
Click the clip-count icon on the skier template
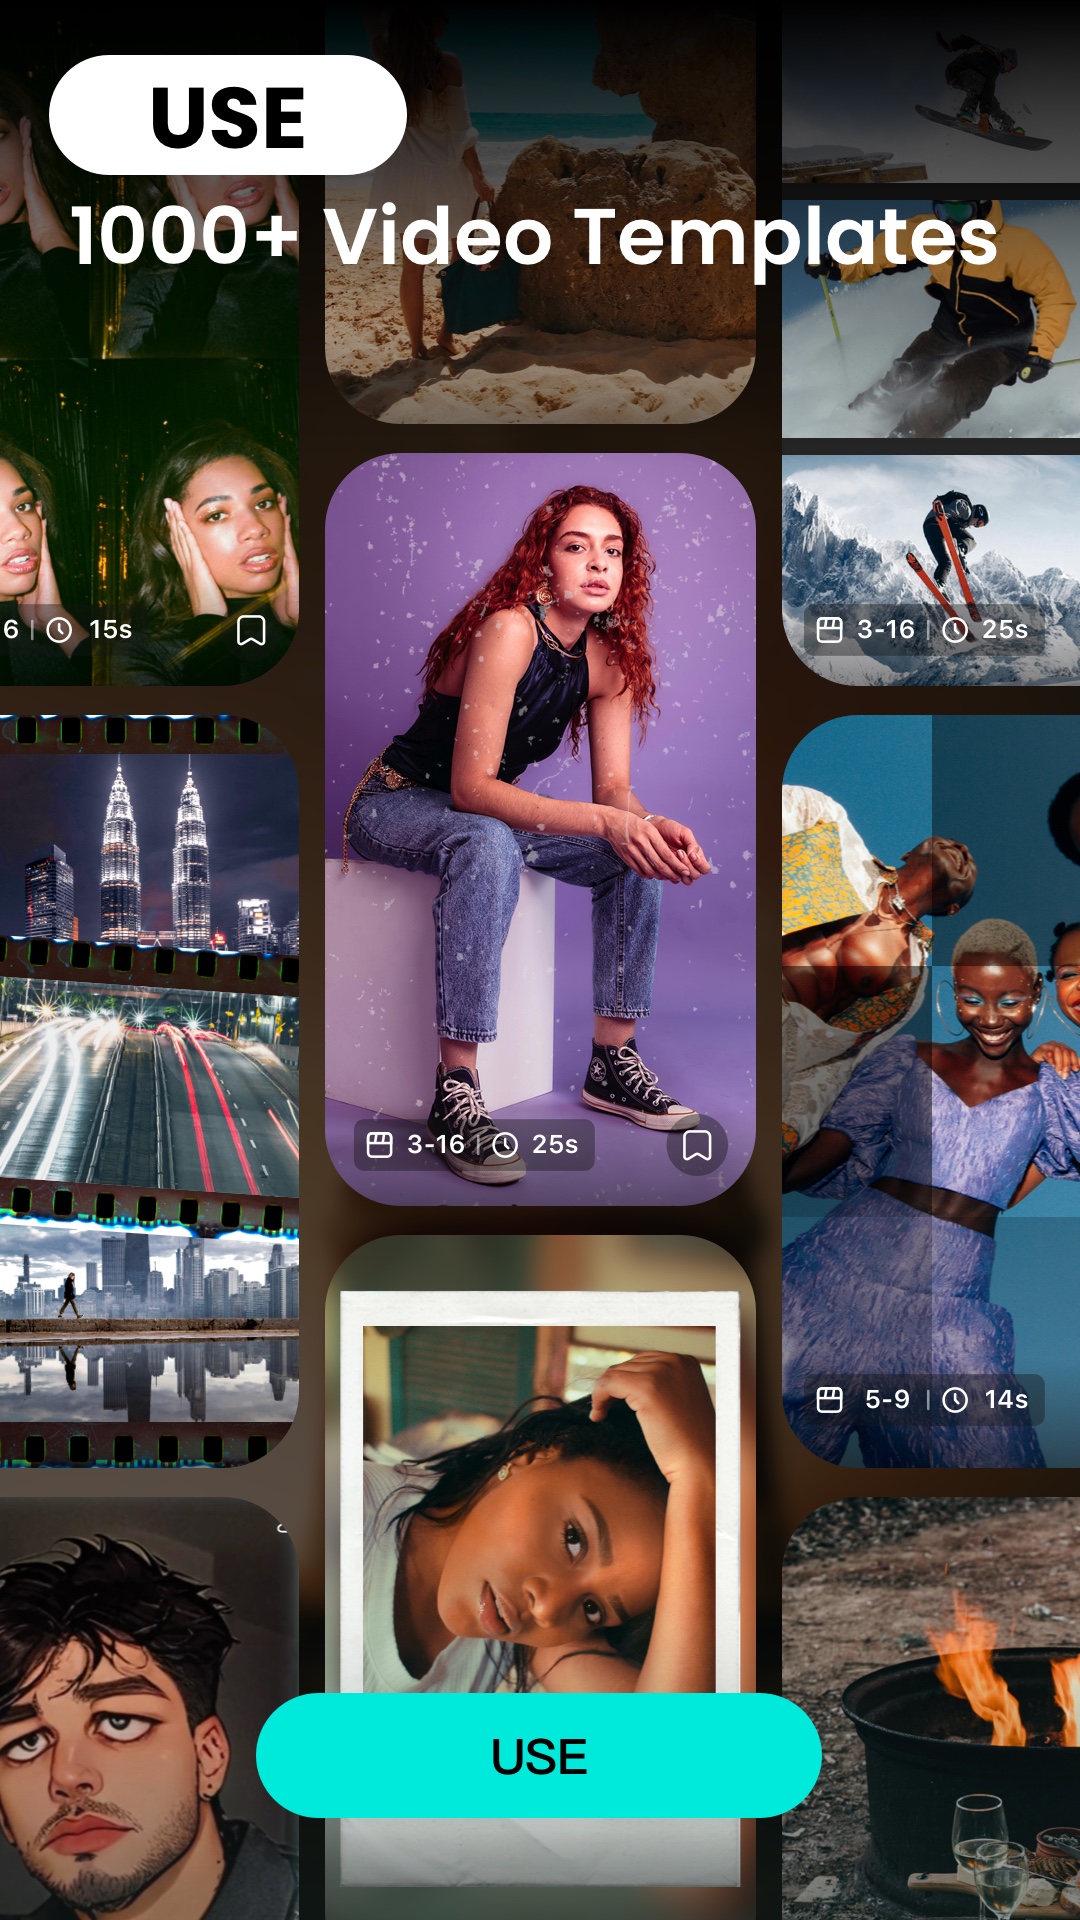(x=830, y=629)
